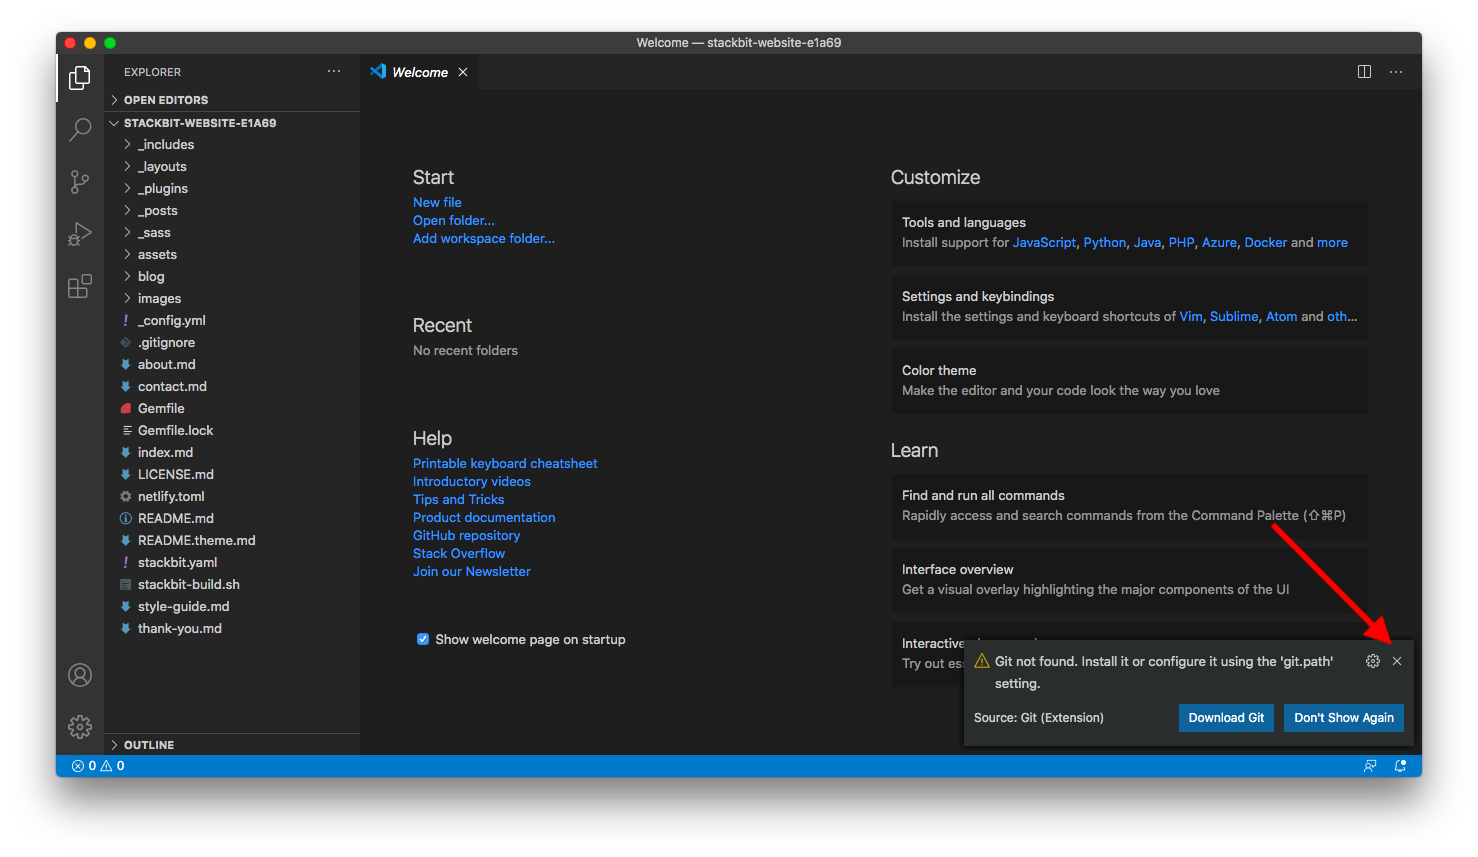Click the Don't Show Again button
1478x857 pixels.
tap(1344, 718)
